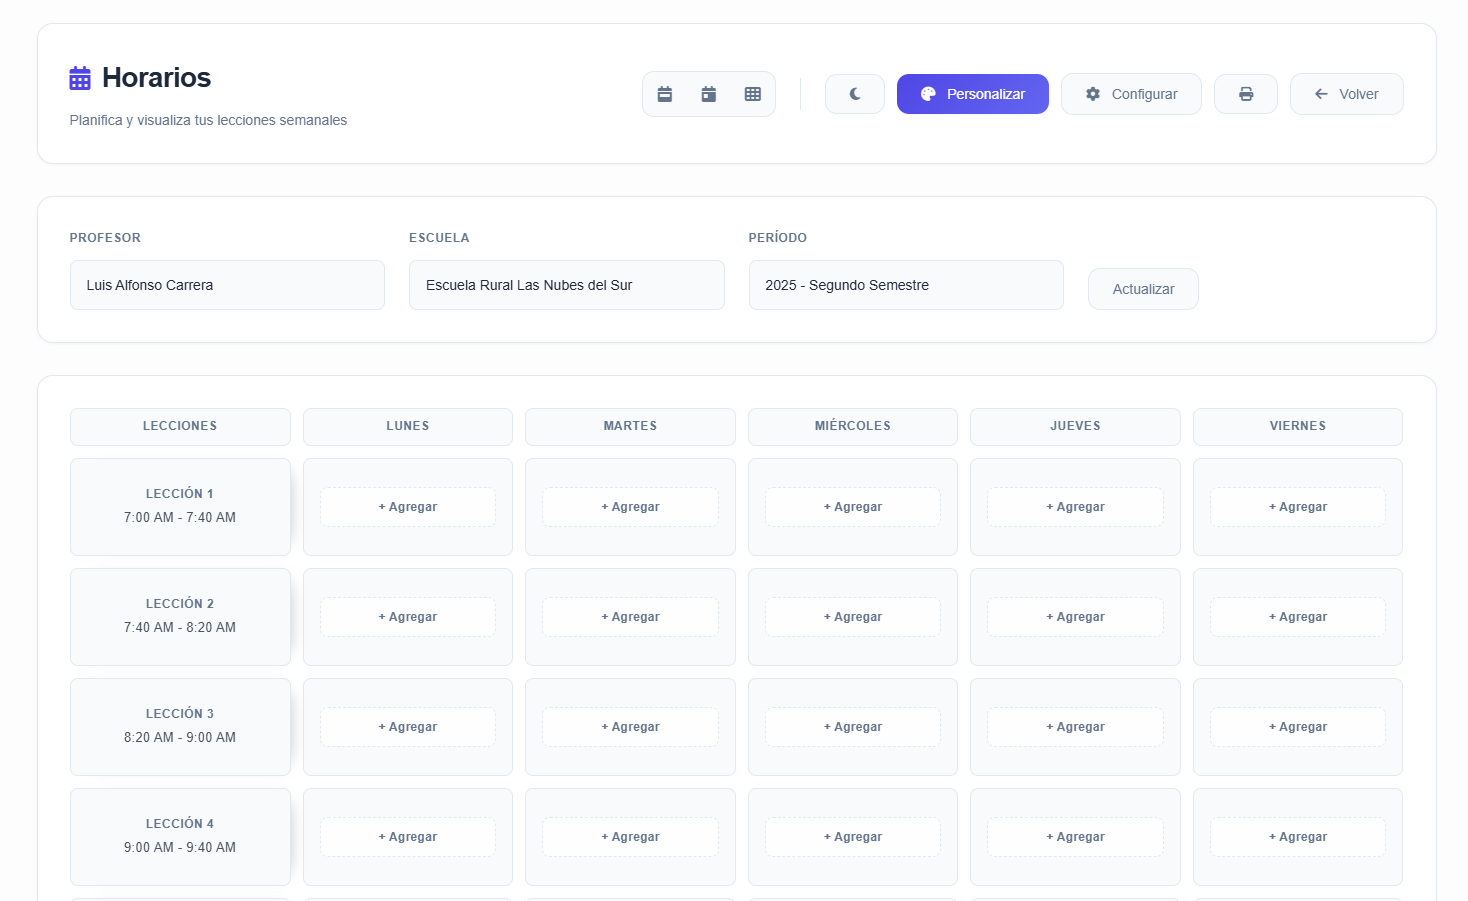The height and width of the screenshot is (901, 1468).
Task: Expand the Escuela selector field
Action: coord(566,285)
